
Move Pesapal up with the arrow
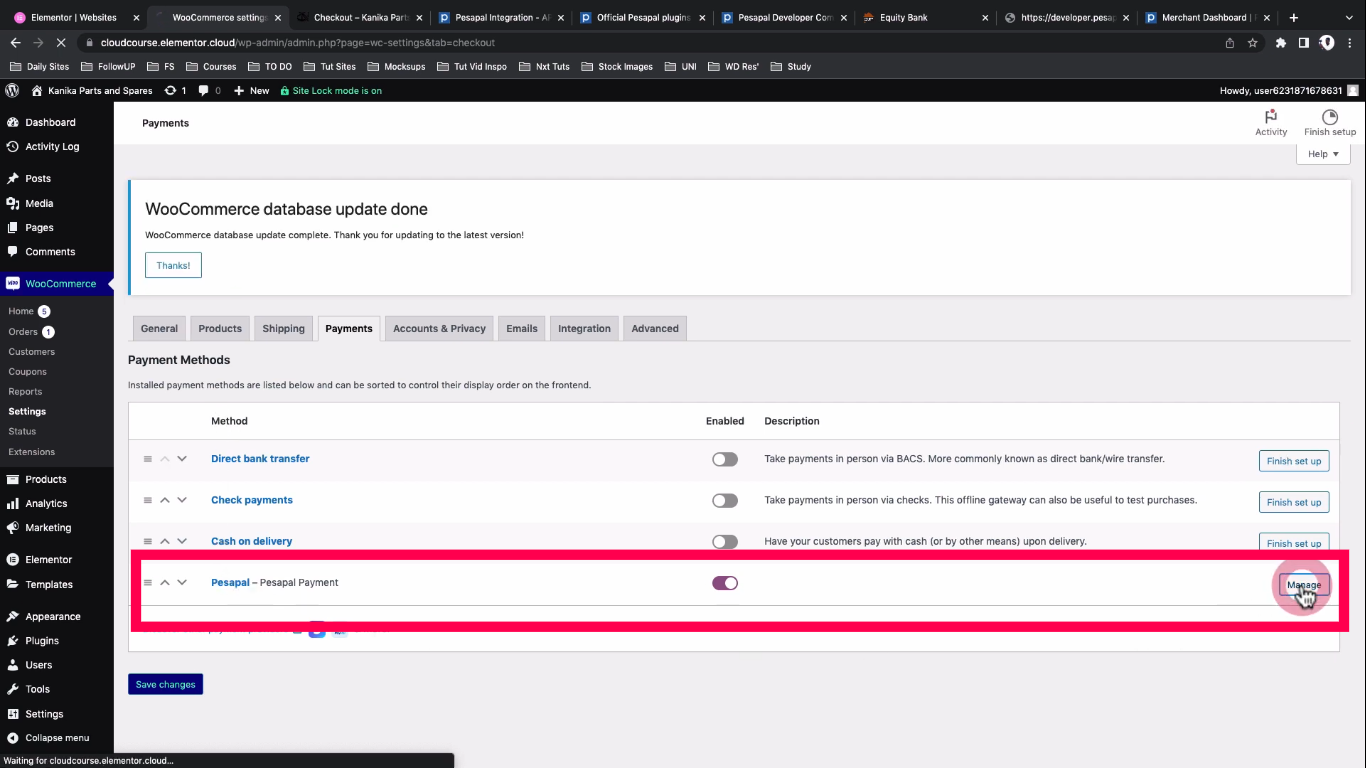pos(165,583)
